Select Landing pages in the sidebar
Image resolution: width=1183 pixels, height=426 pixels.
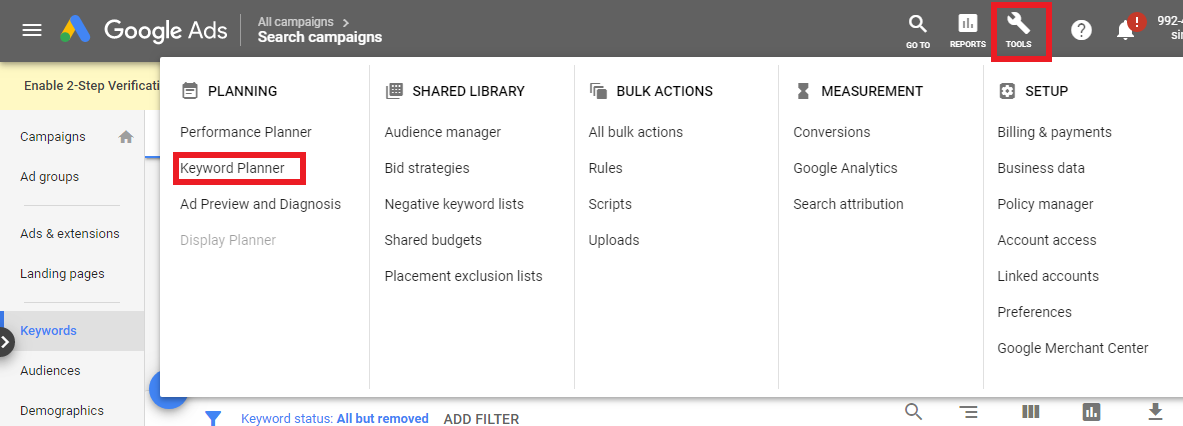click(62, 274)
